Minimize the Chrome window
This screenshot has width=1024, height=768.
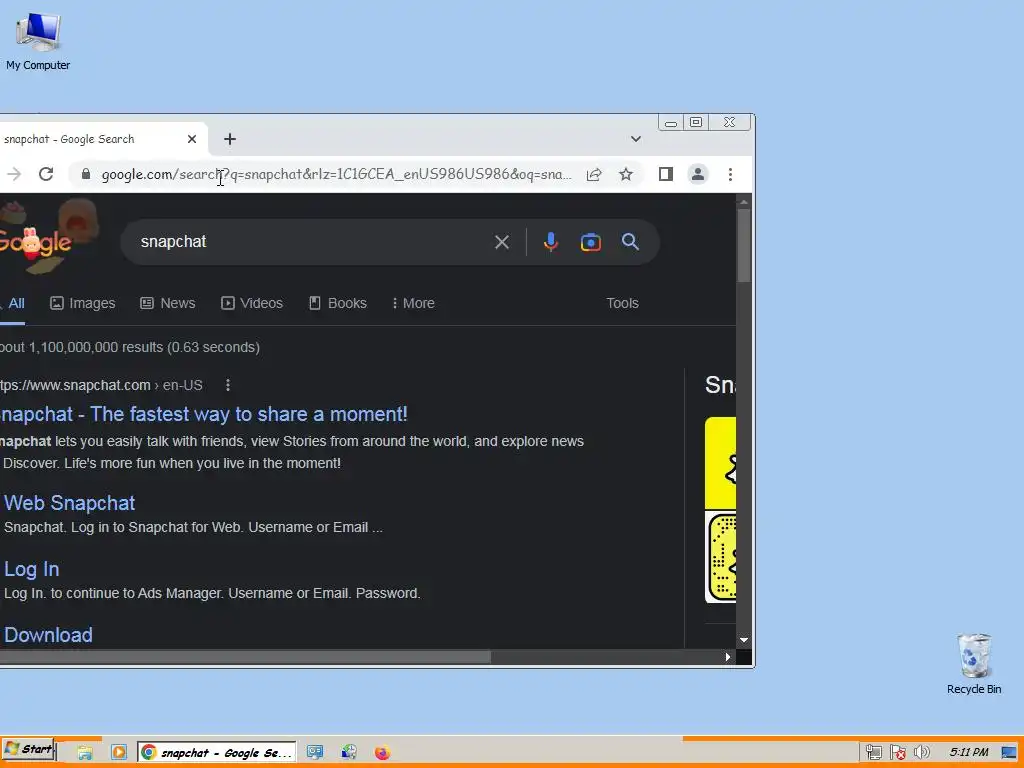pyautogui.click(x=671, y=123)
